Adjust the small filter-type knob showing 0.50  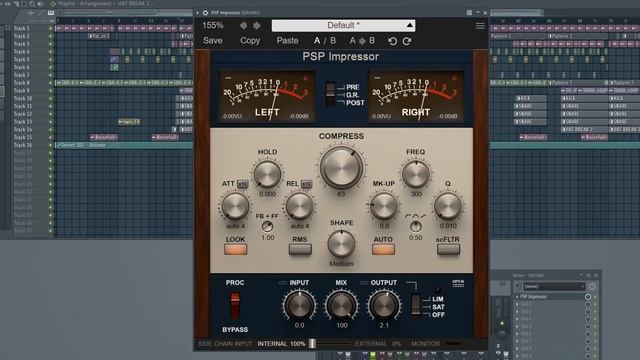pyautogui.click(x=416, y=227)
